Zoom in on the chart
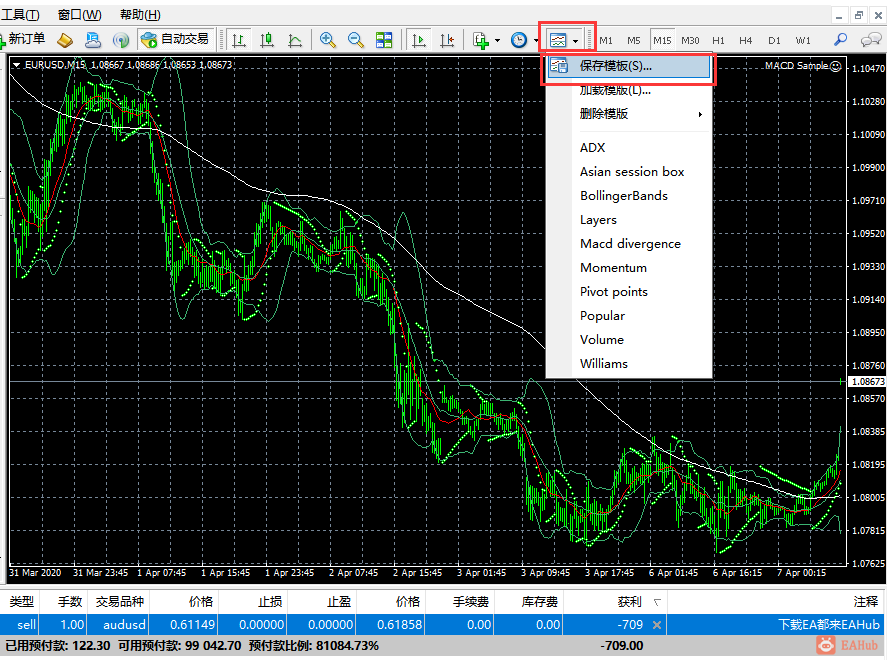 [x=328, y=40]
